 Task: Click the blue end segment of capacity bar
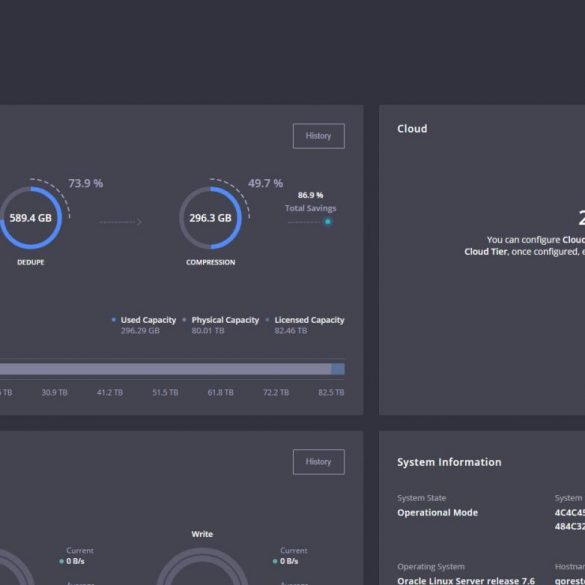coord(338,369)
